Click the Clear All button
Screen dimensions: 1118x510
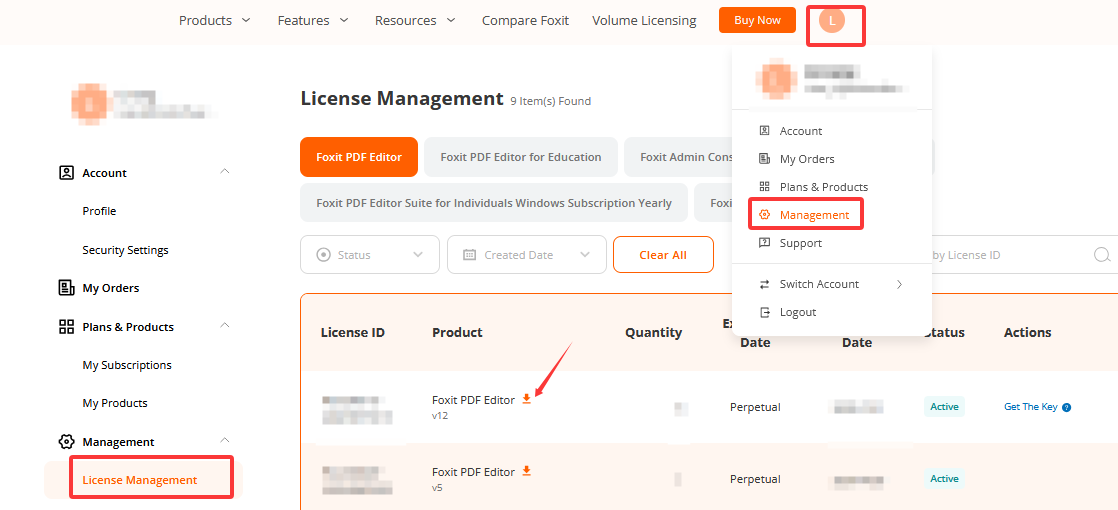tap(663, 255)
